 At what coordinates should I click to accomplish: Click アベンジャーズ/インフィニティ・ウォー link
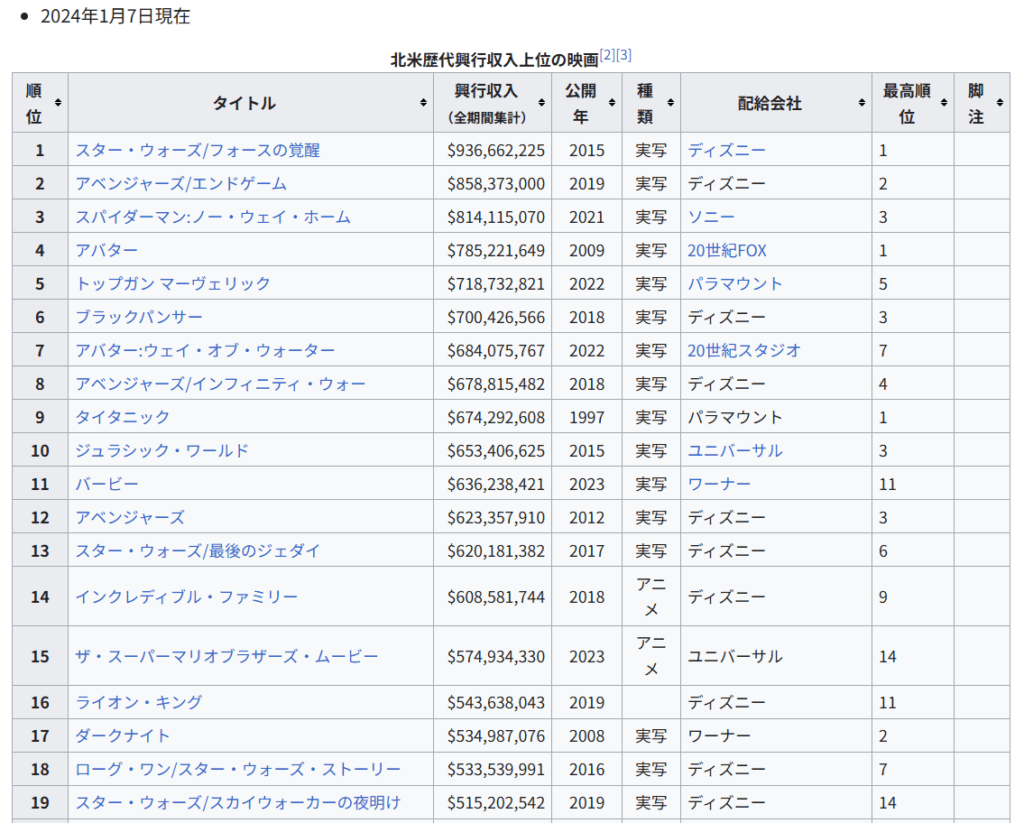(x=221, y=383)
